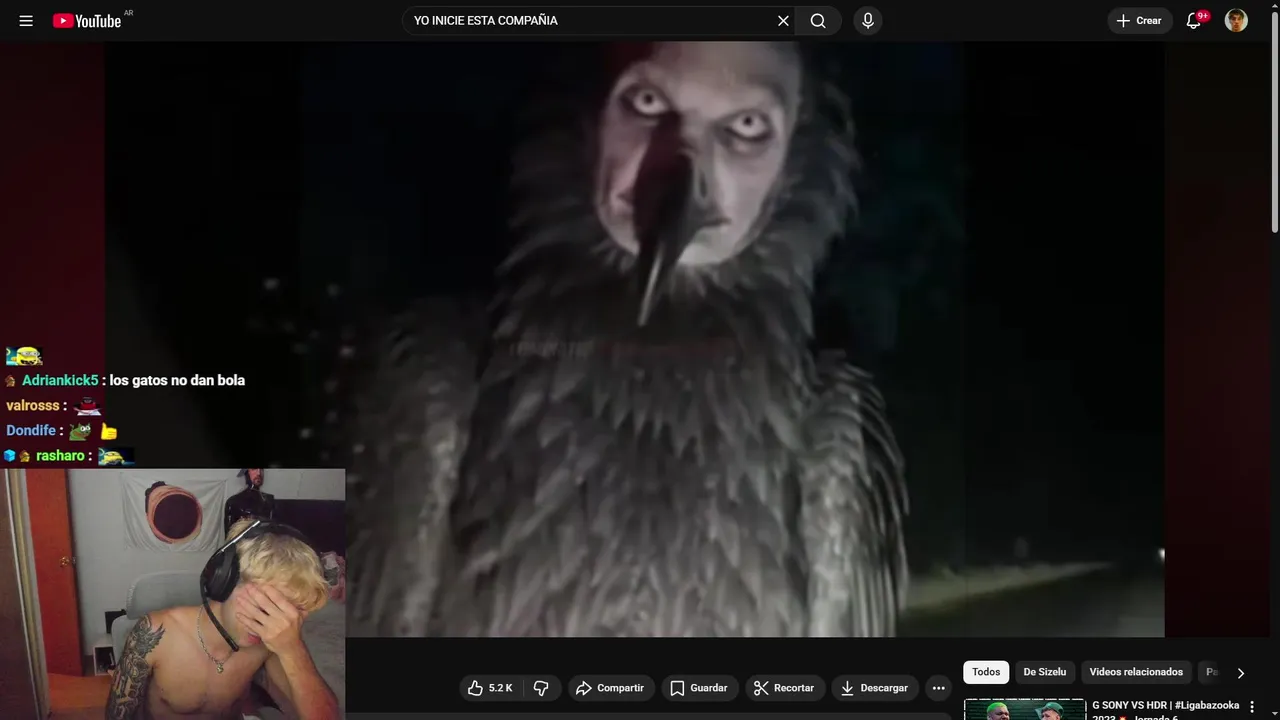Open the notifications bell
Image resolution: width=1280 pixels, height=720 pixels.
pos(1194,21)
